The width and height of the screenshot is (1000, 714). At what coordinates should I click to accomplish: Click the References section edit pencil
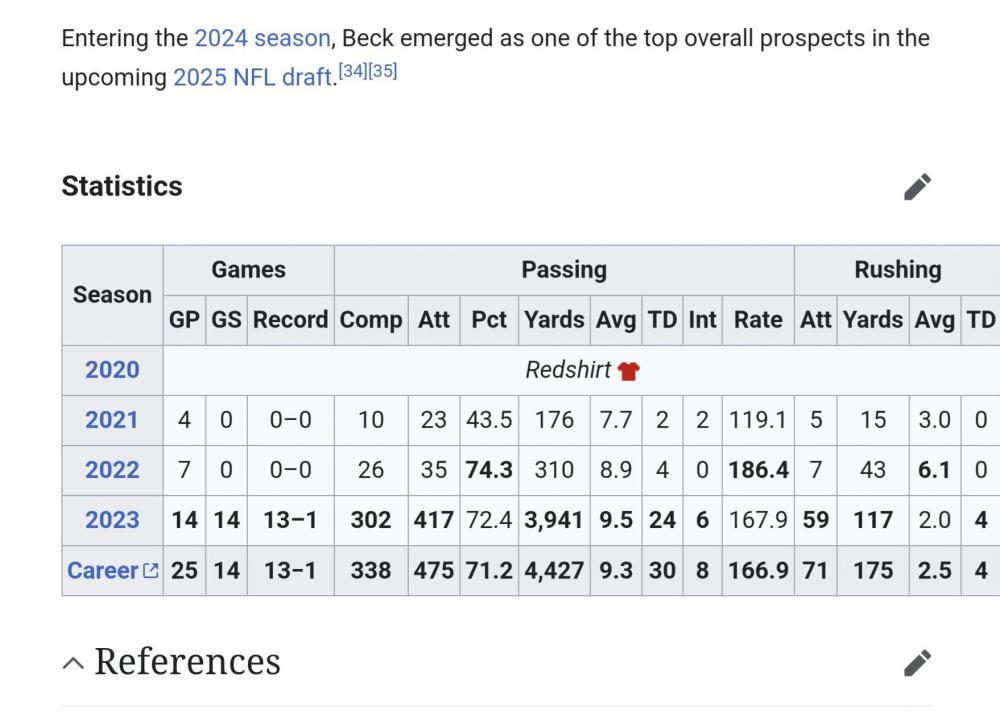pos(917,662)
